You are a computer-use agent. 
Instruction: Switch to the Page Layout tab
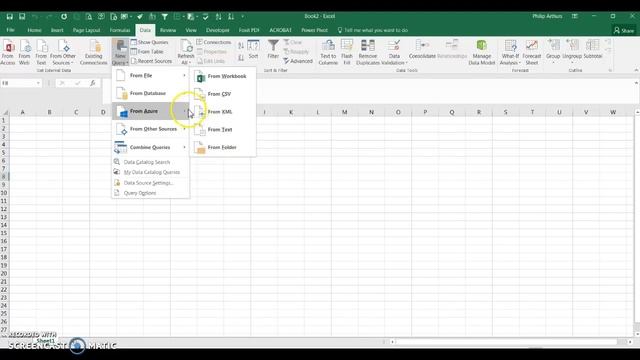[x=87, y=30]
